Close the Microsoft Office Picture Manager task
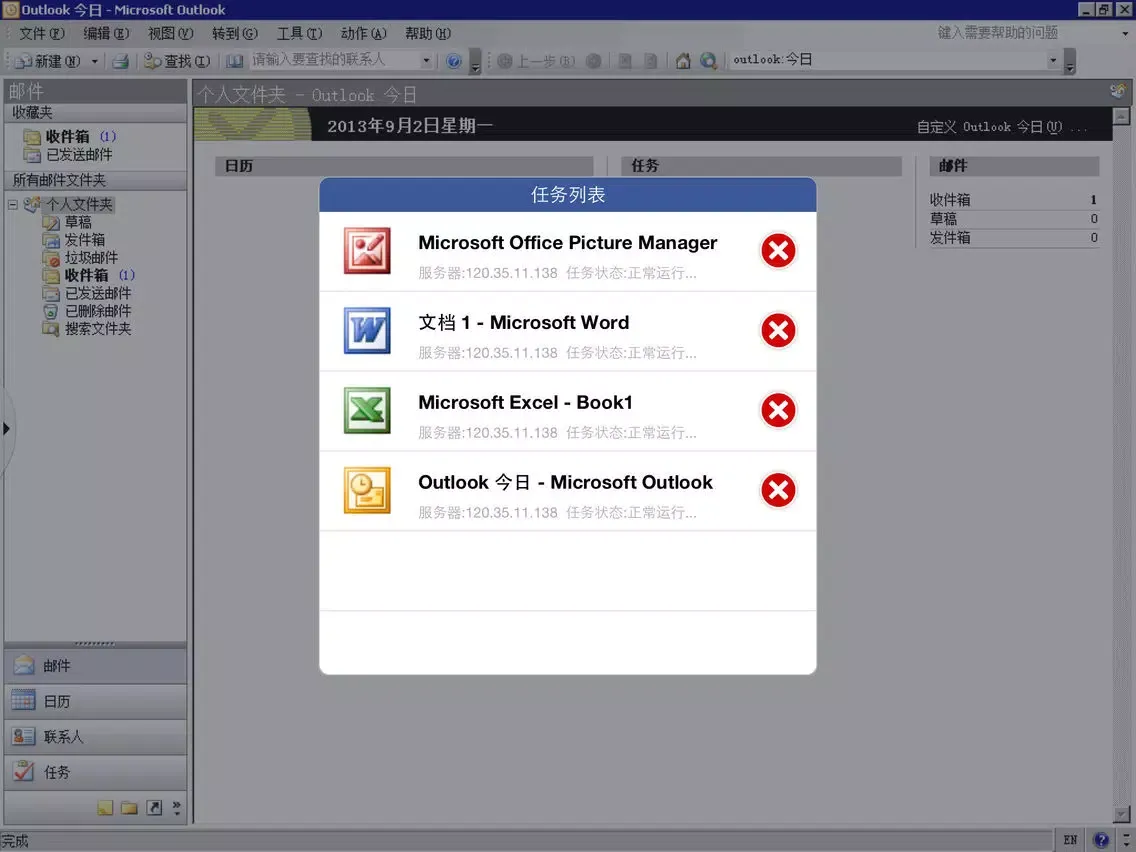Viewport: 1136px width, 852px height. [x=778, y=251]
